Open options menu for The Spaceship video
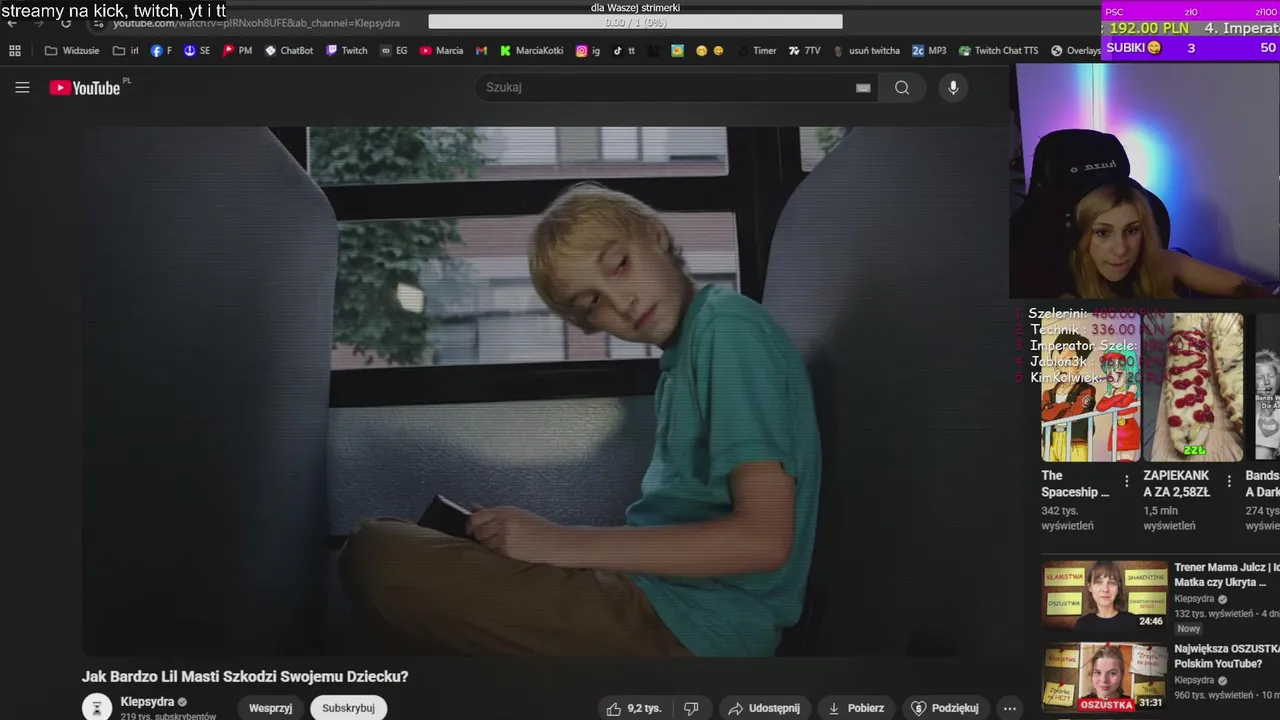 click(x=1127, y=481)
